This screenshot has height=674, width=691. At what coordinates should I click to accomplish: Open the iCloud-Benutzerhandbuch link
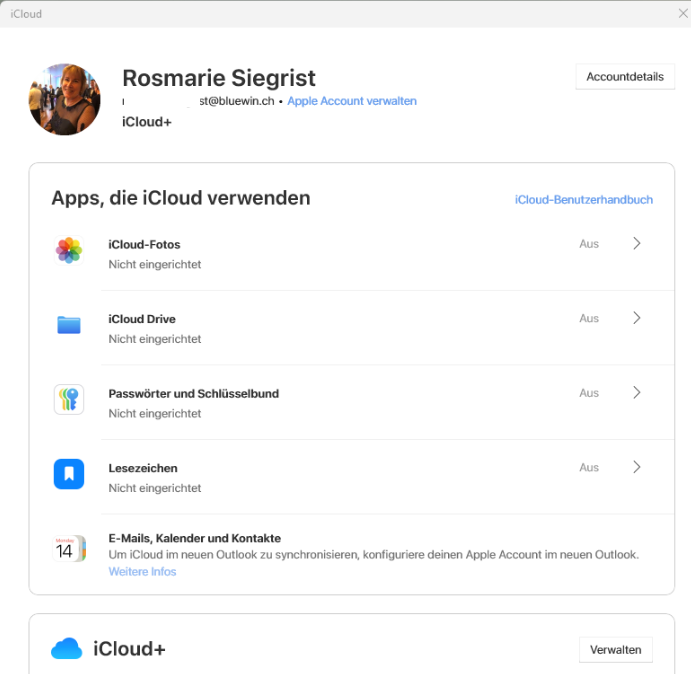click(x=583, y=200)
